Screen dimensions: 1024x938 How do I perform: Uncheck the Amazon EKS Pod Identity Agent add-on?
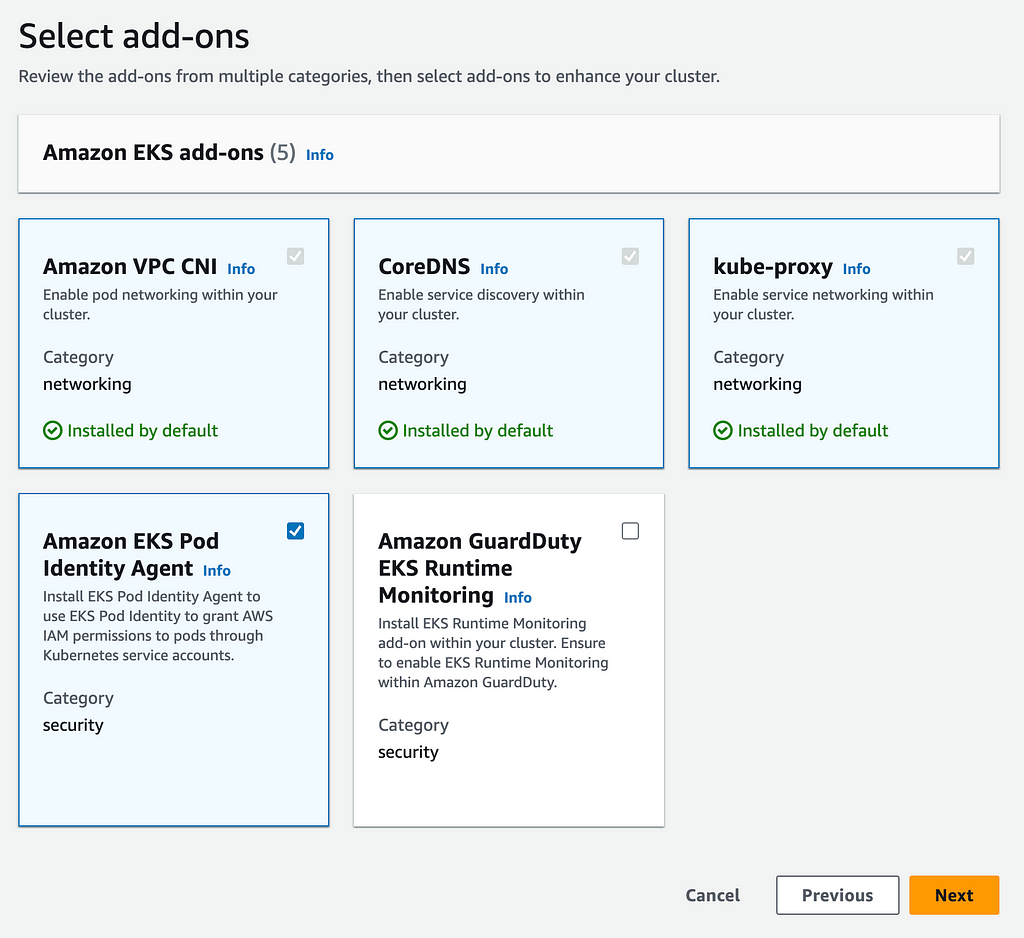click(x=295, y=531)
